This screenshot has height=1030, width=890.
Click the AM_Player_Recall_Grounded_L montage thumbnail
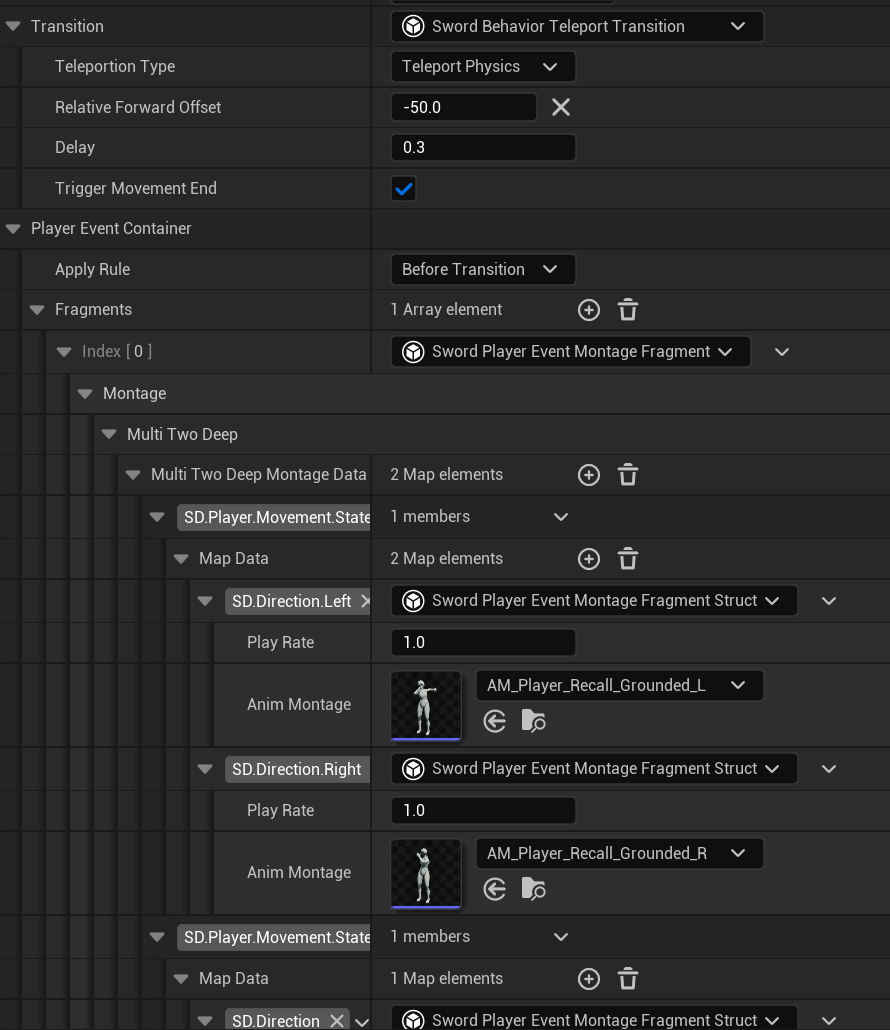(x=426, y=705)
